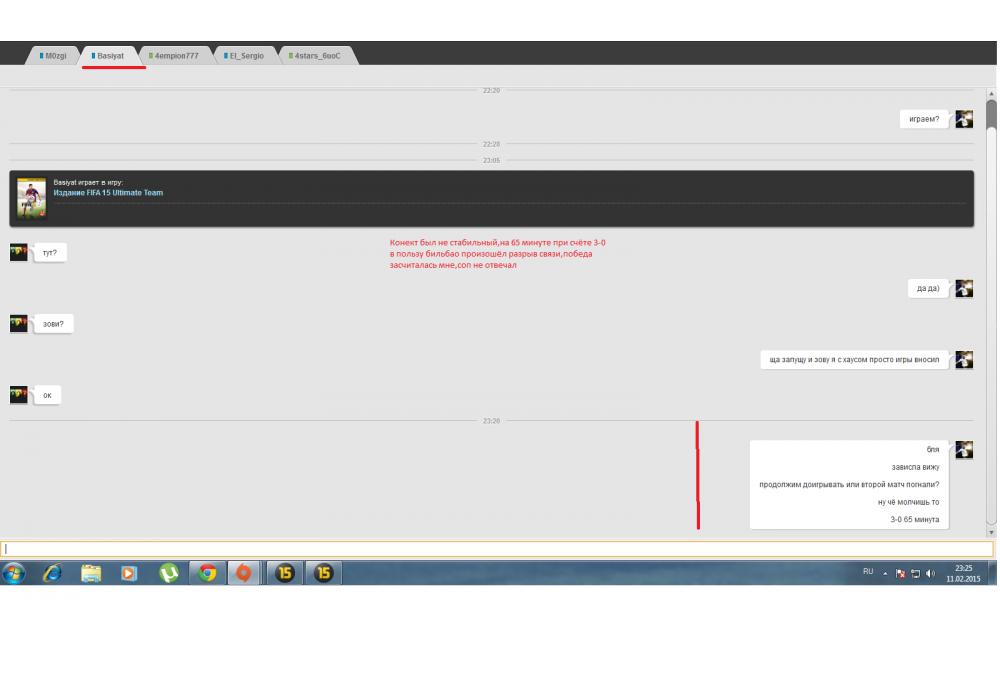Click the 'тут?' message bubble
This screenshot has height=700, width=1000.
[x=50, y=253]
